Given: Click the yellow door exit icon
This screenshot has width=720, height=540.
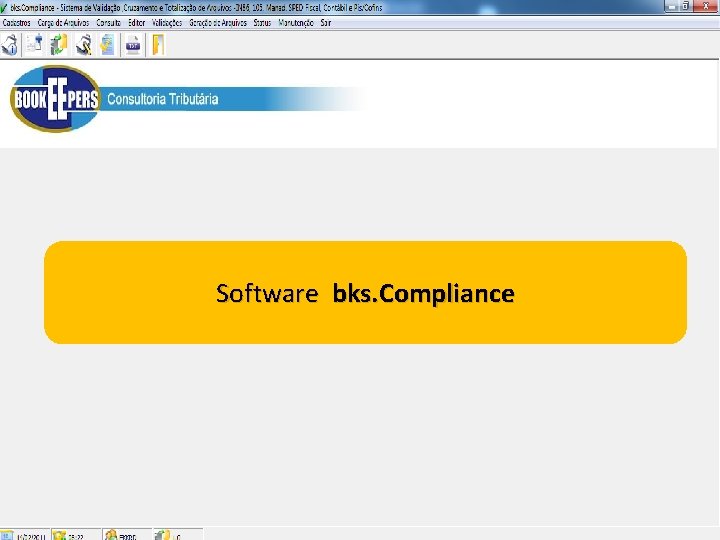Looking at the screenshot, I should click(x=158, y=45).
